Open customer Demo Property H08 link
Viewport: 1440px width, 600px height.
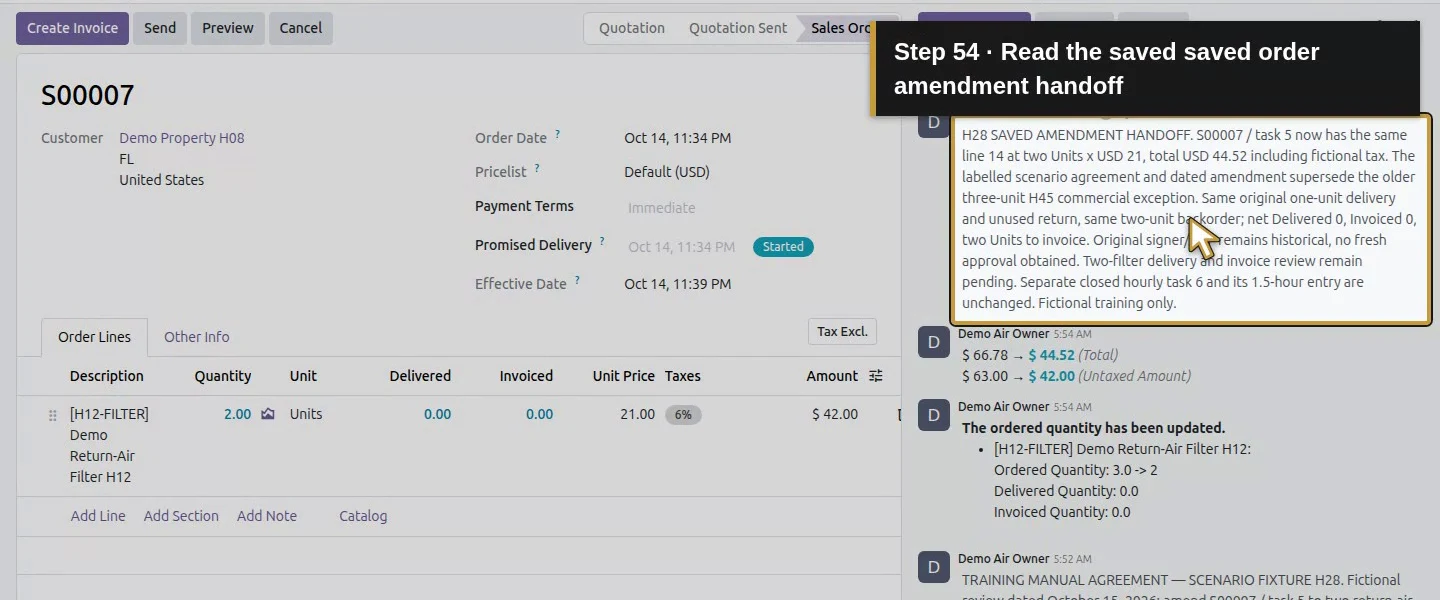point(182,138)
